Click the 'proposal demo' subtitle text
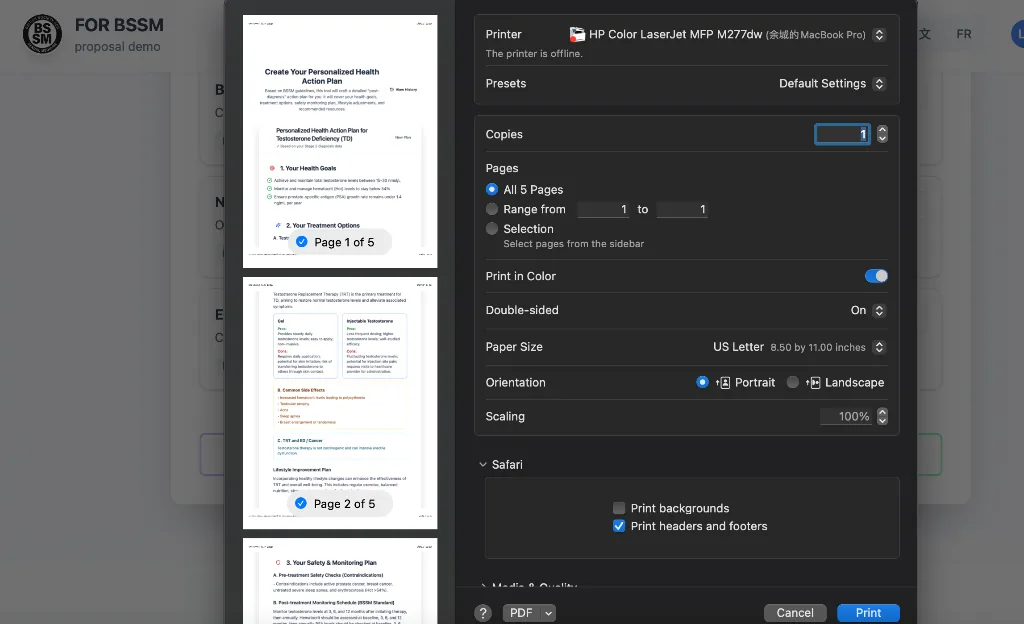The image size is (1024, 624). [118, 46]
